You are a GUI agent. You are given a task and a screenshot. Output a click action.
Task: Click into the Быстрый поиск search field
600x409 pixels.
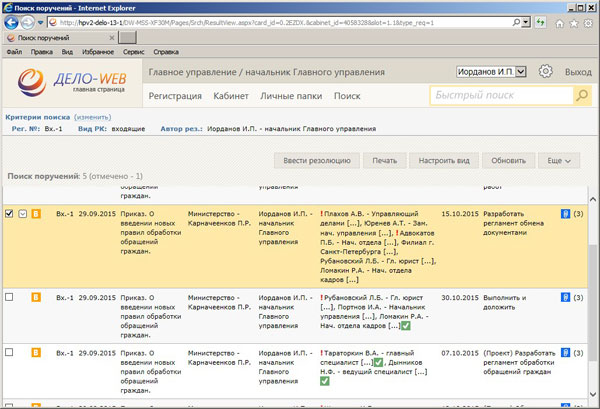point(500,96)
